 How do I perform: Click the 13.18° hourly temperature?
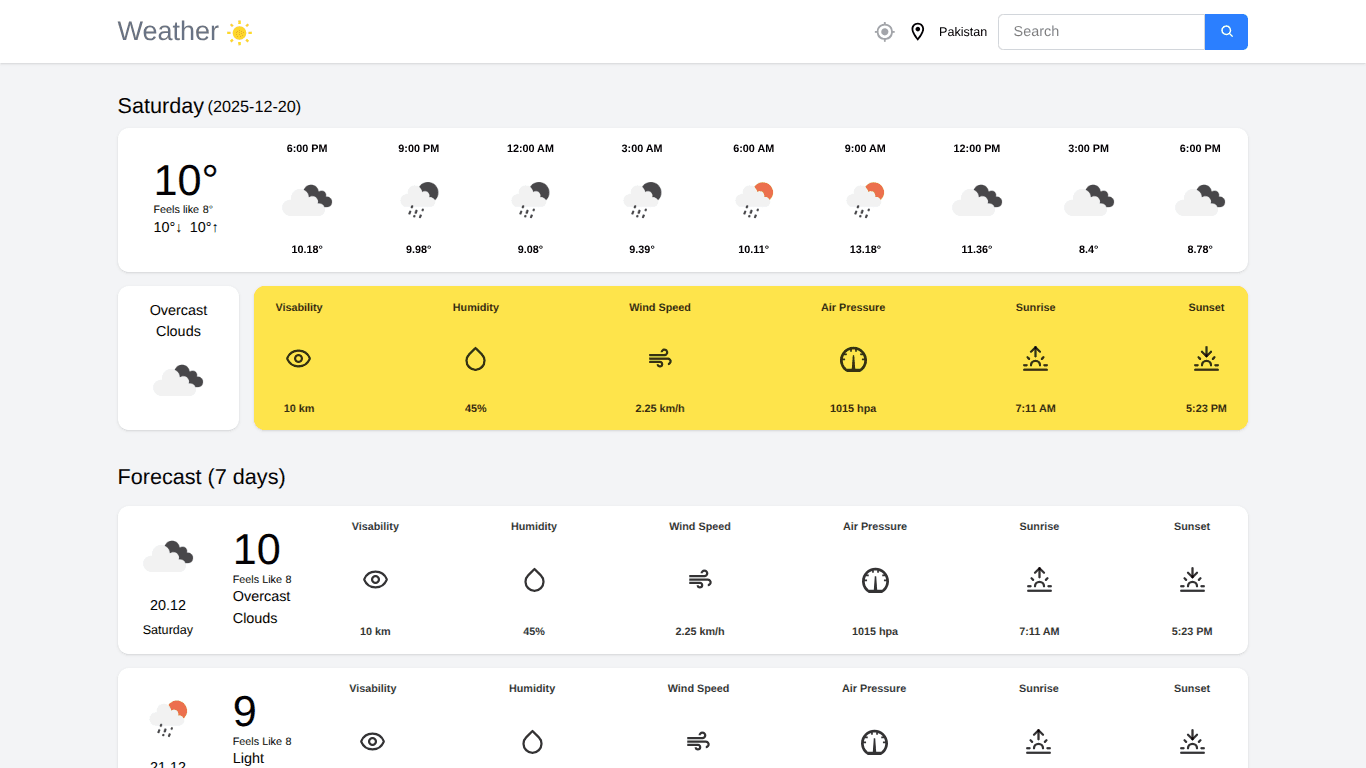865,249
